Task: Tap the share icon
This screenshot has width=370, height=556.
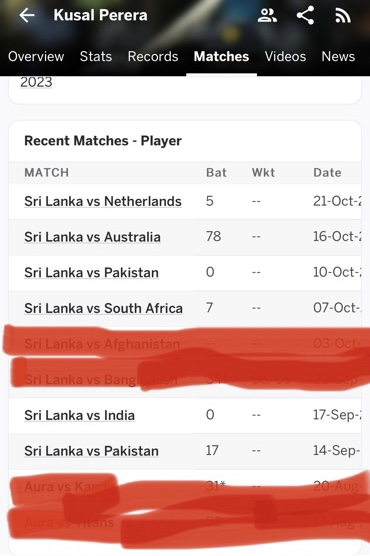Action: [305, 16]
